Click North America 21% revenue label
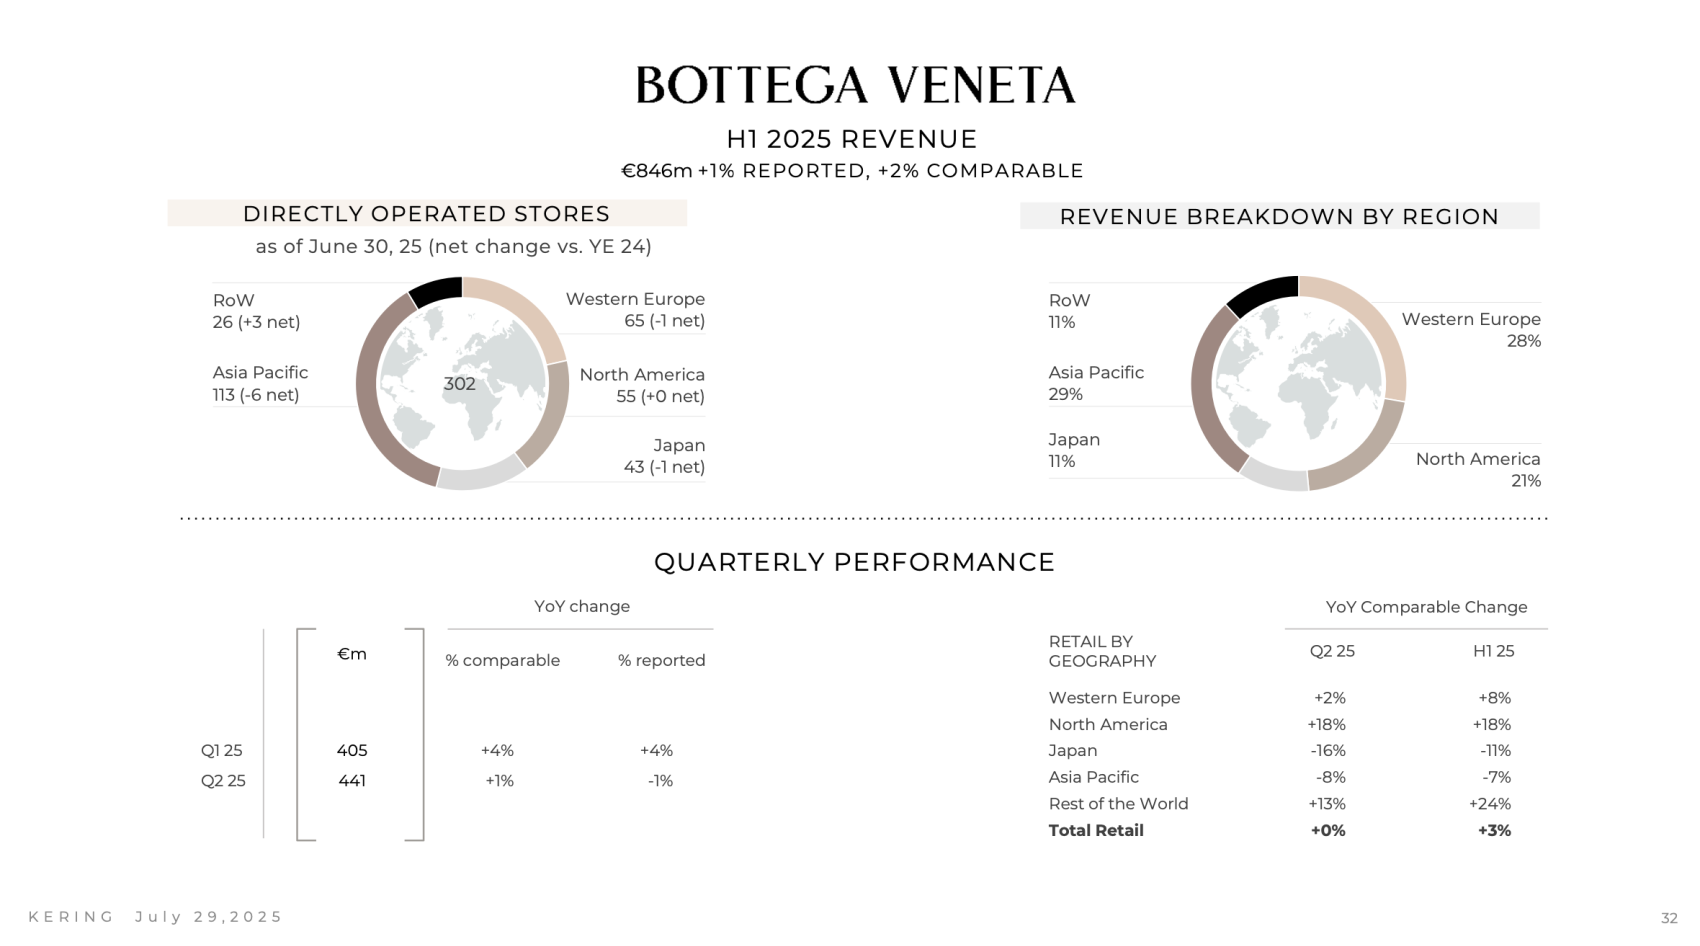The height and width of the screenshot is (946, 1700). pyautogui.click(x=1478, y=470)
